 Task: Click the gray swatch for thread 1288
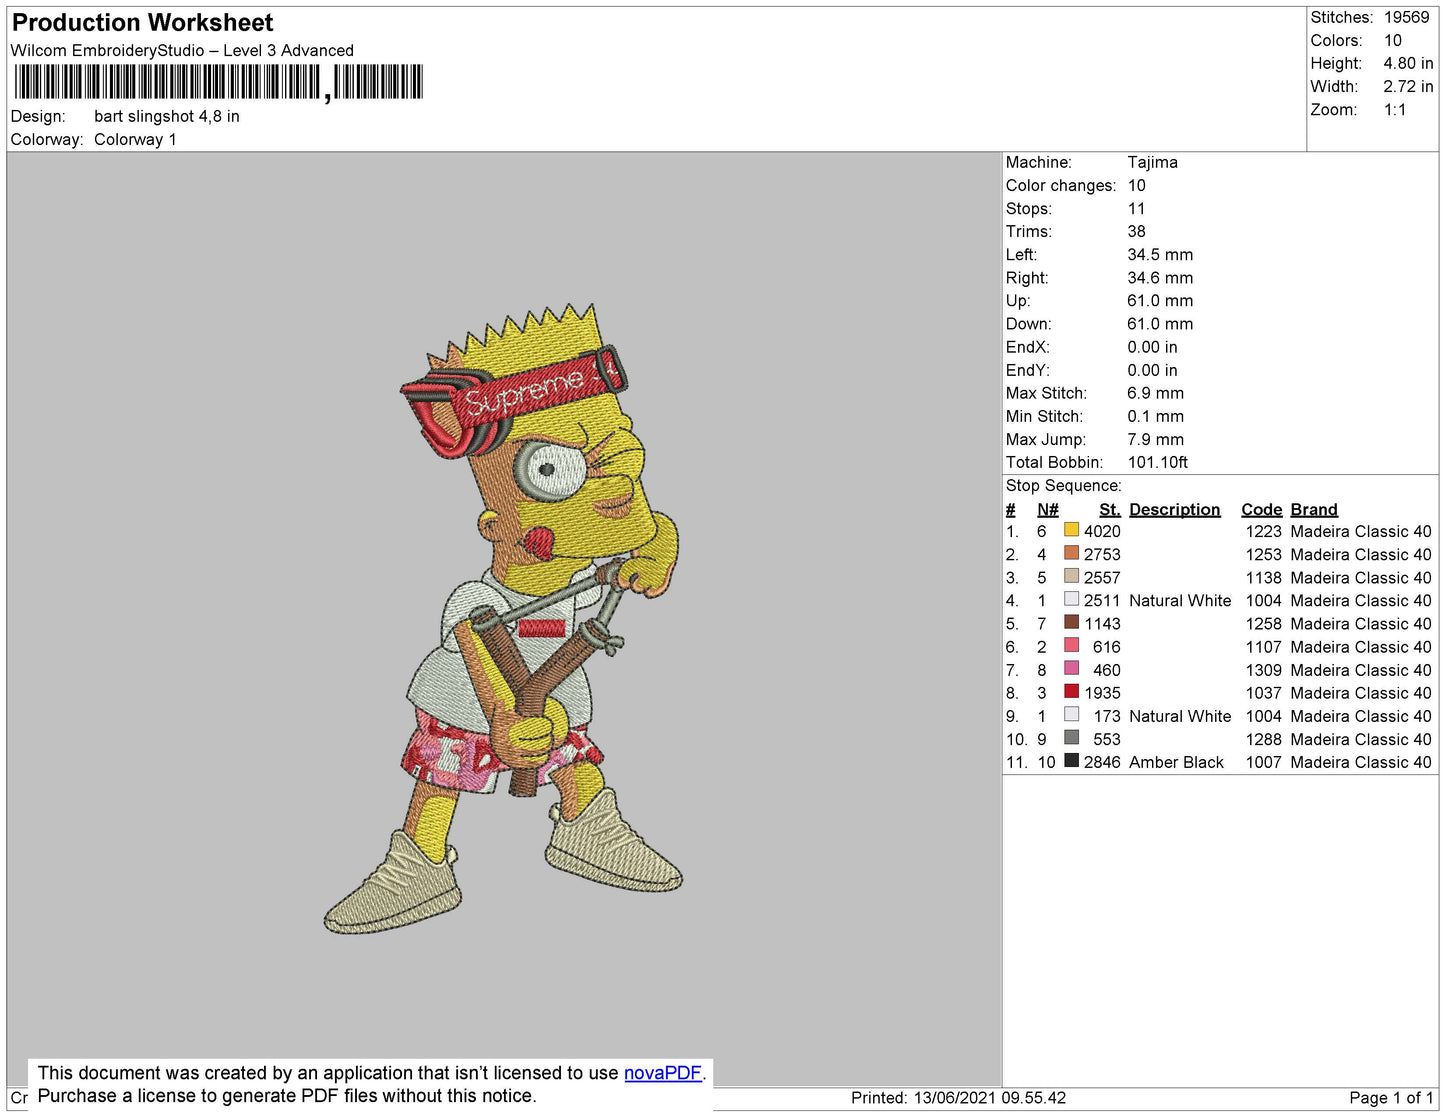(x=1071, y=737)
